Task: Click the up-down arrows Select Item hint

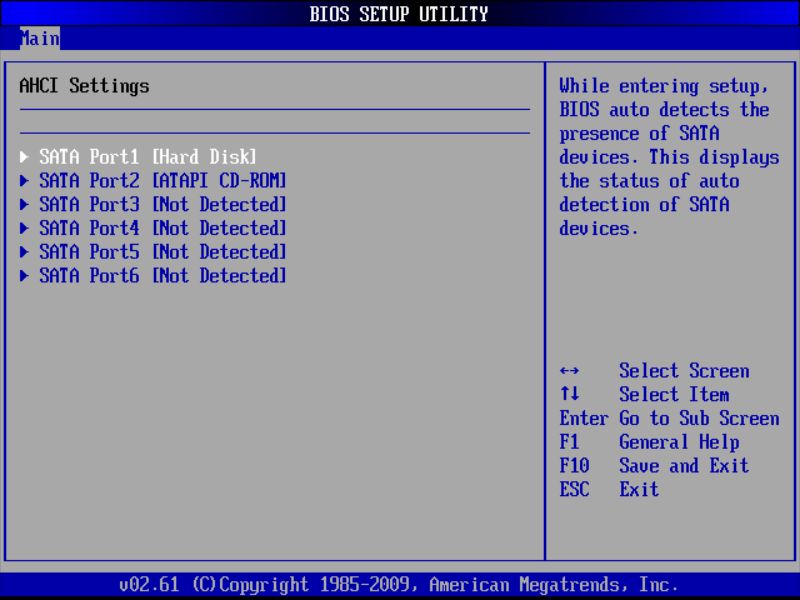Action: (569, 394)
